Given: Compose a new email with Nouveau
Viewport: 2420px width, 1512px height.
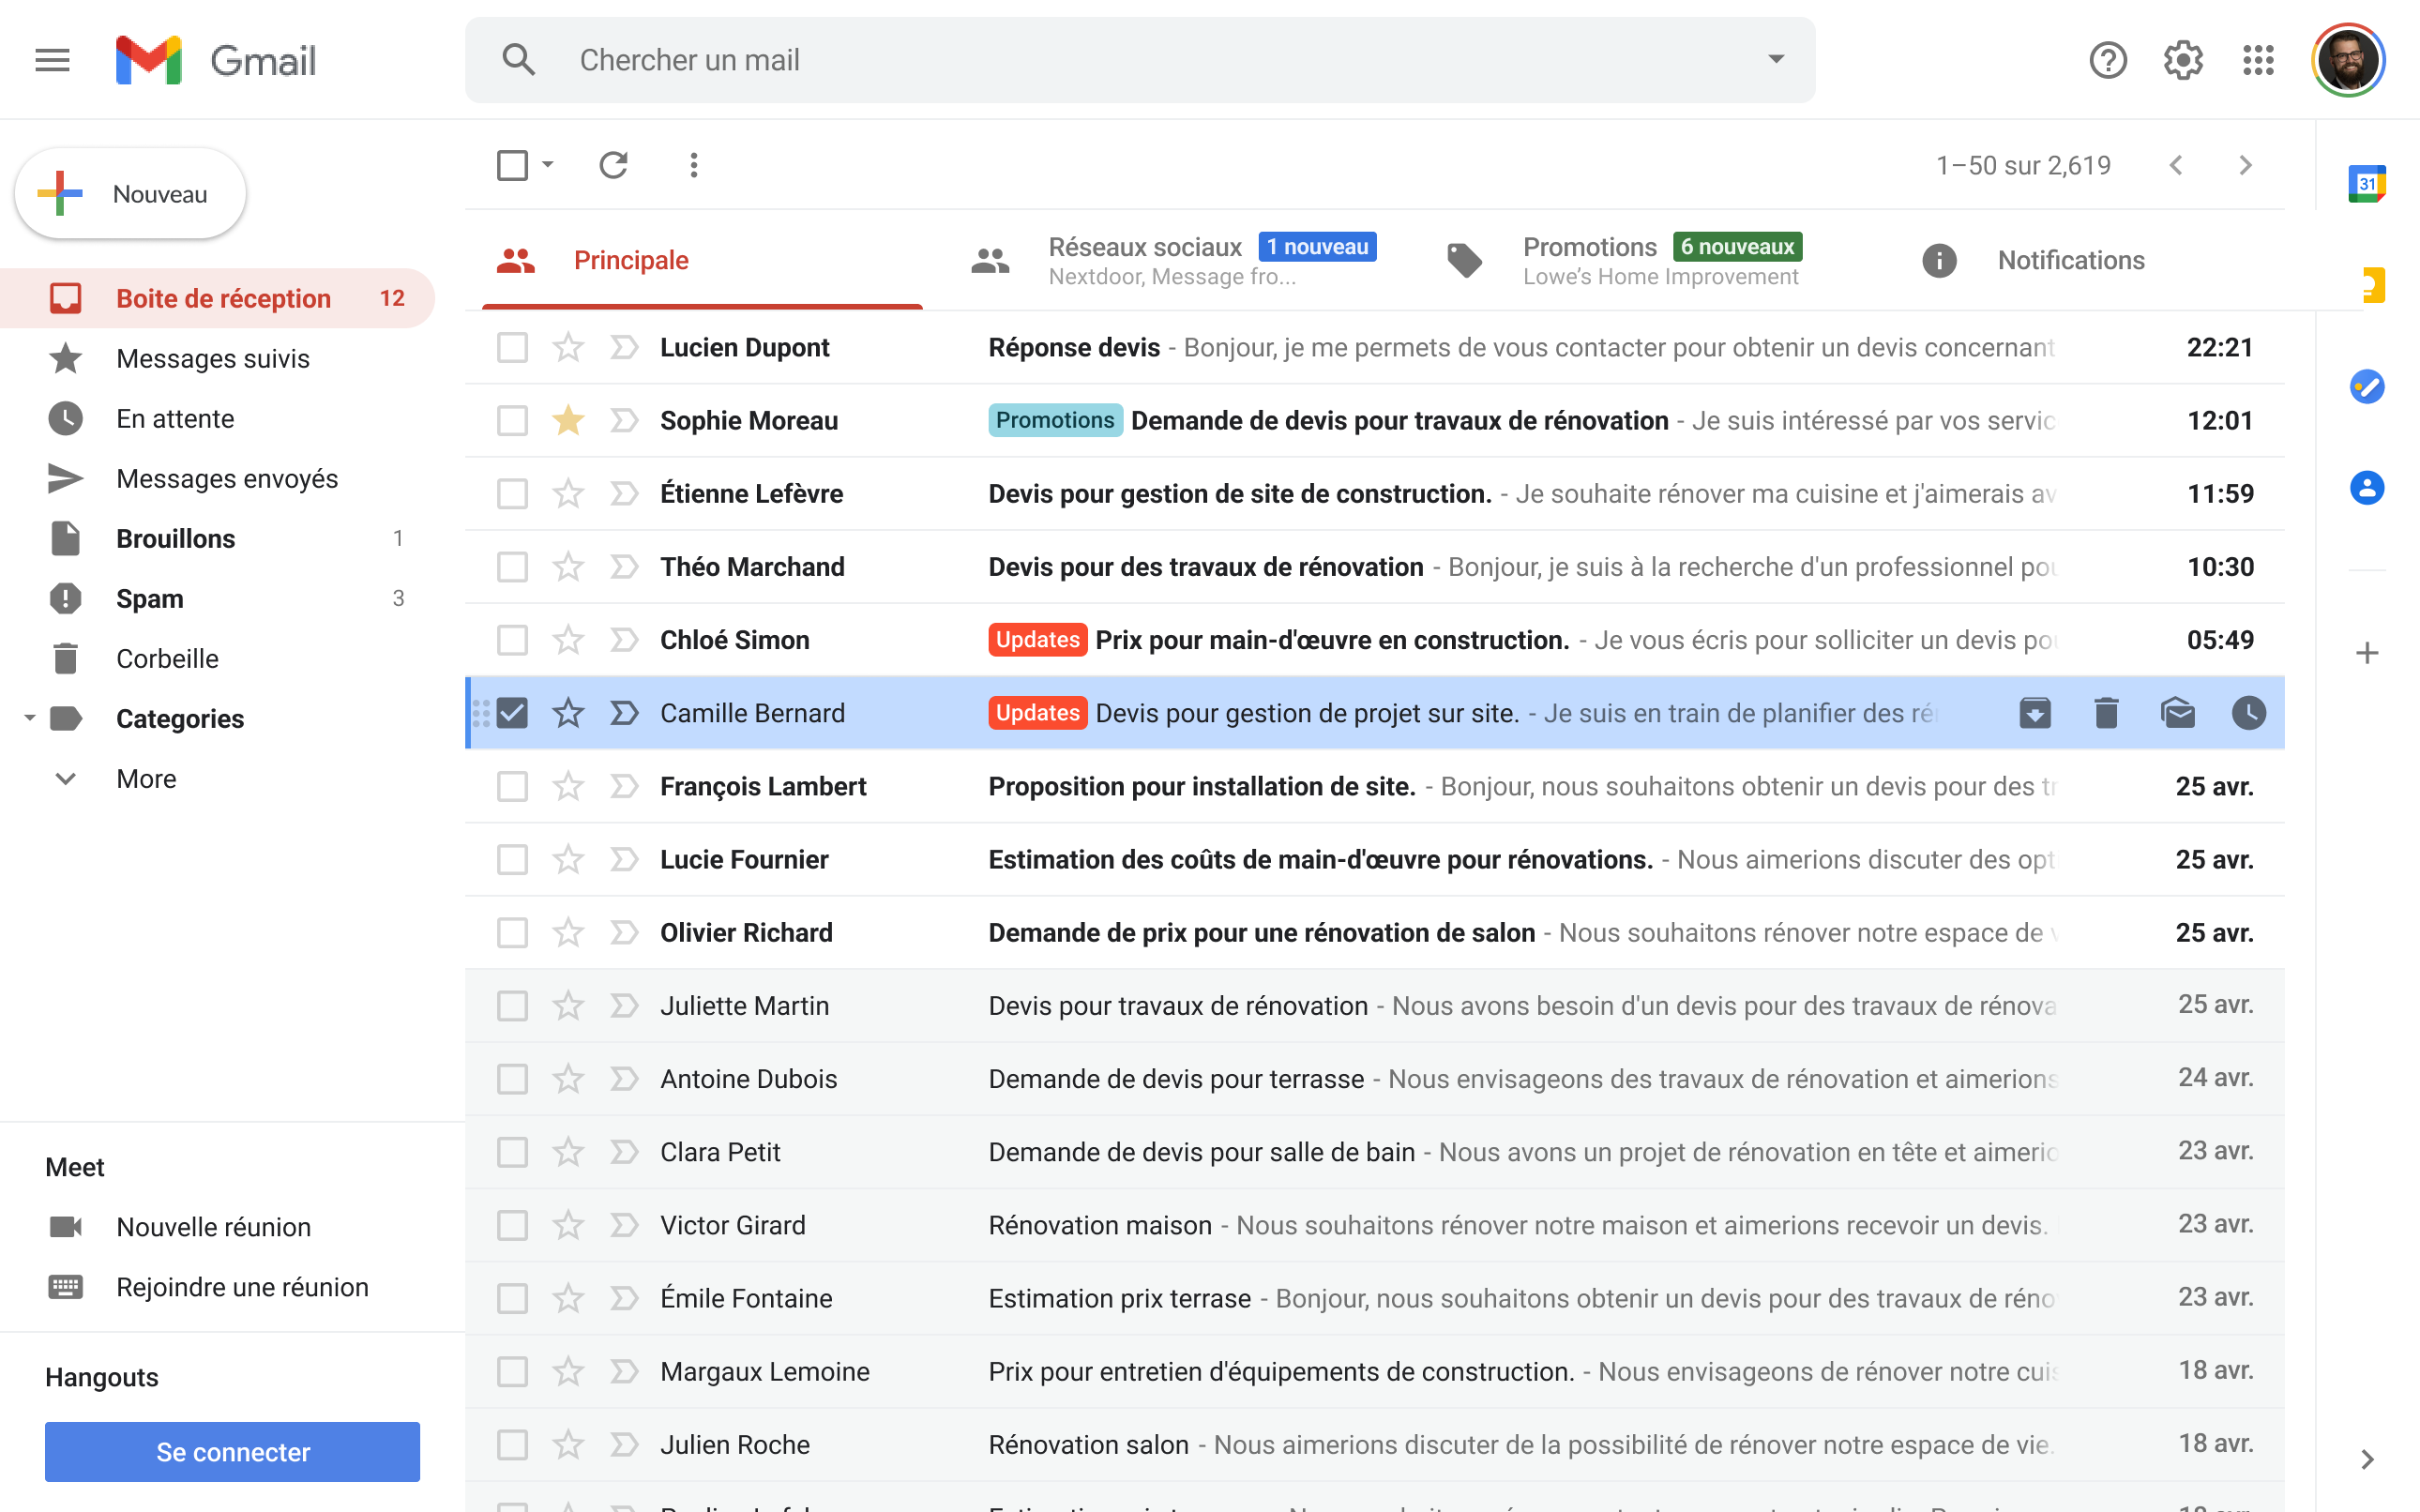Looking at the screenshot, I should click(129, 193).
